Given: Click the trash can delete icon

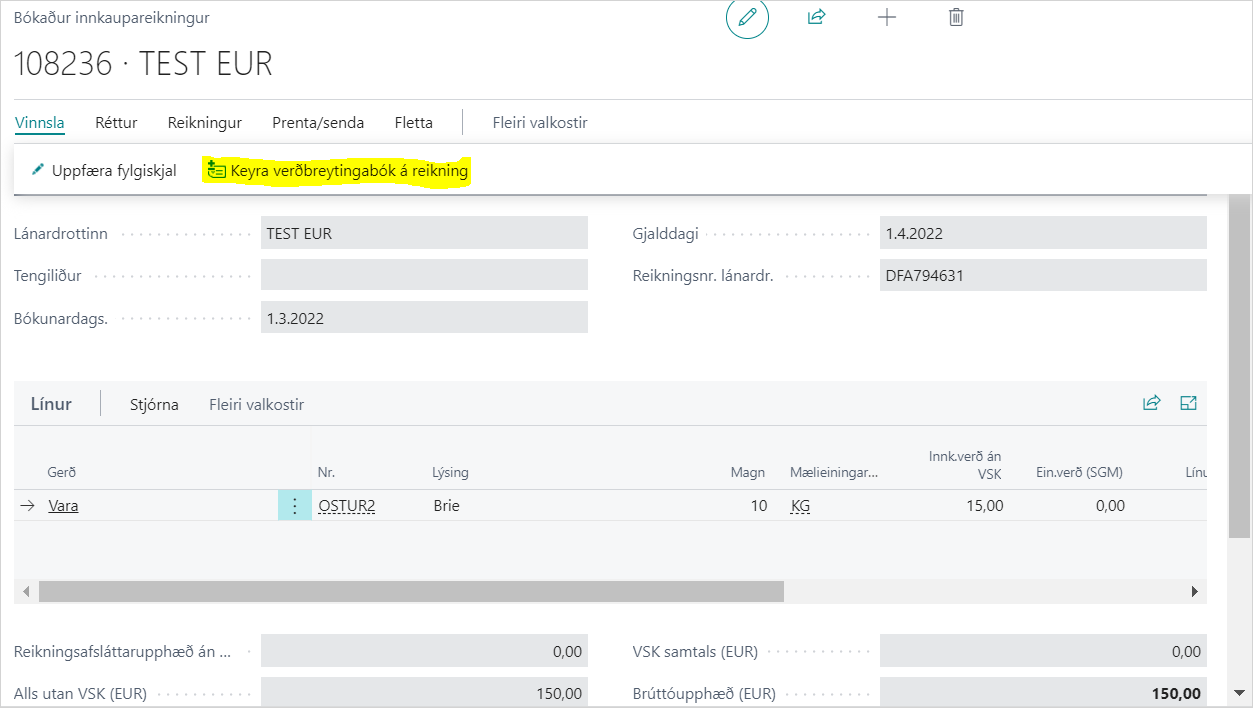Looking at the screenshot, I should pyautogui.click(x=956, y=17).
